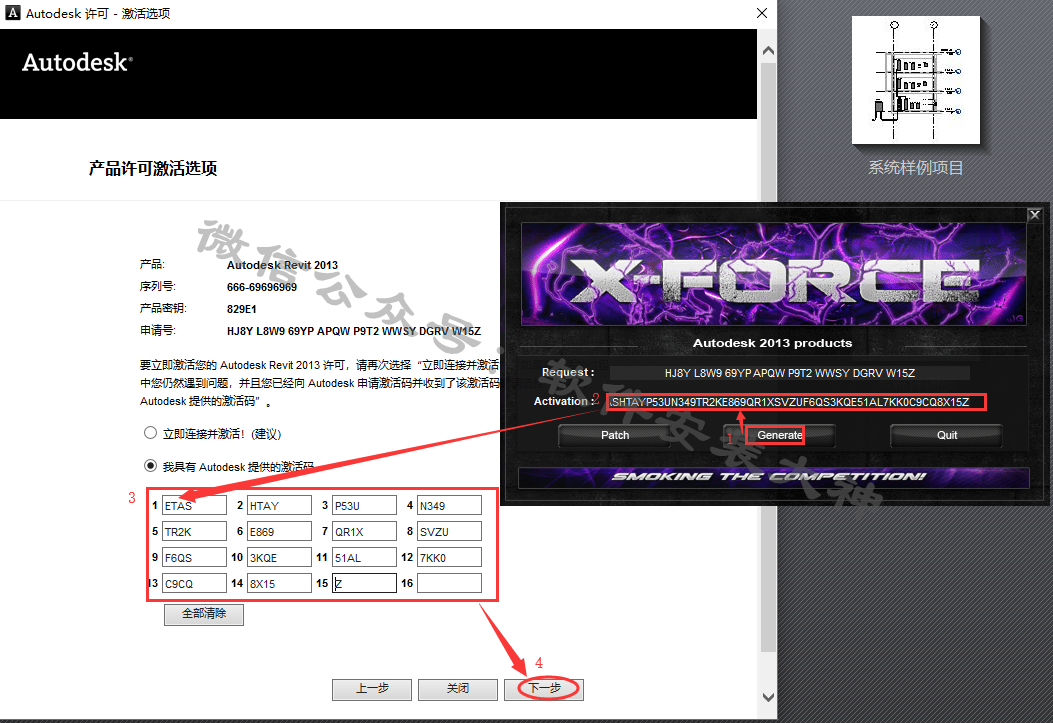
Task: Select the 我具有 Autodesk 提供的激活码 radio option
Action: click(150, 466)
